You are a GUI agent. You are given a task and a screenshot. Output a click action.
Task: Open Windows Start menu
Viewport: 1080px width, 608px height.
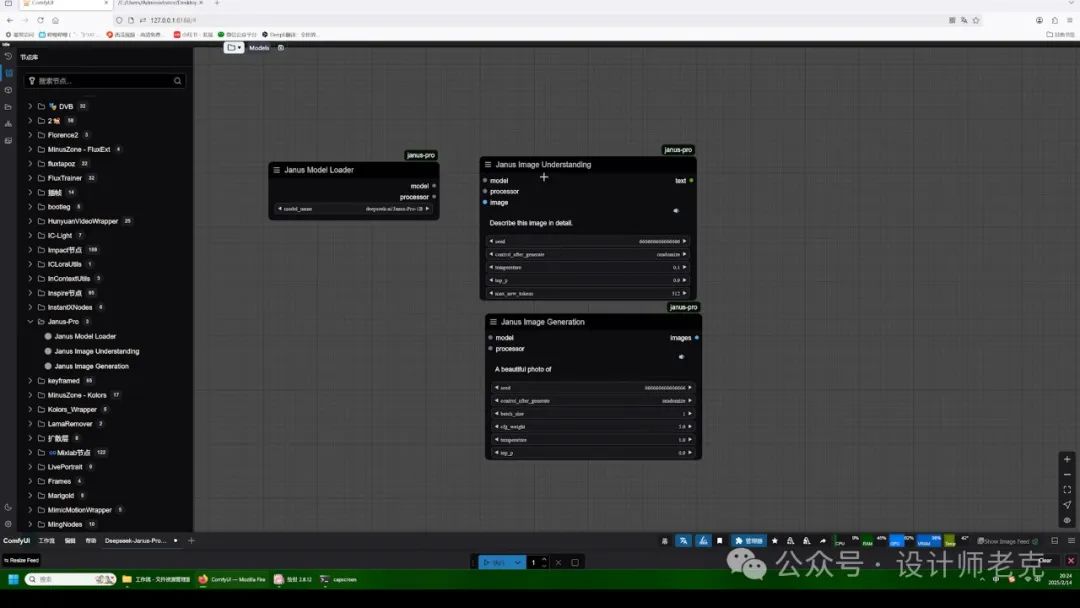point(13,579)
